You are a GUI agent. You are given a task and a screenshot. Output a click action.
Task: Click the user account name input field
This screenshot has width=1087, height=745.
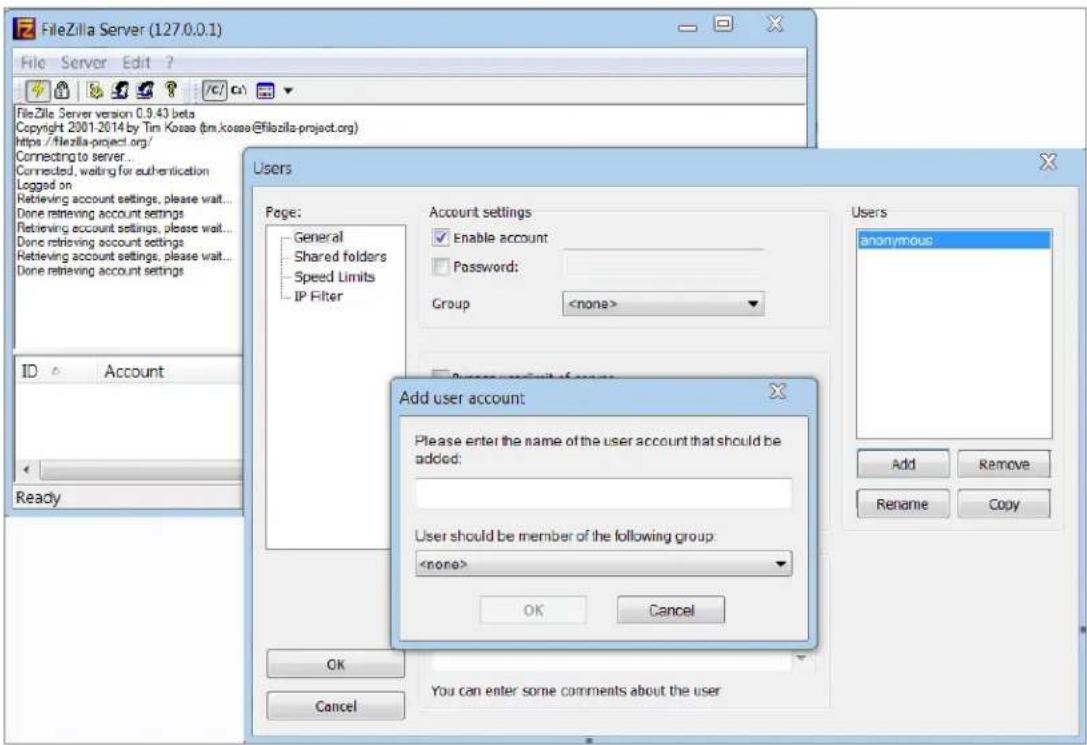pos(603,493)
